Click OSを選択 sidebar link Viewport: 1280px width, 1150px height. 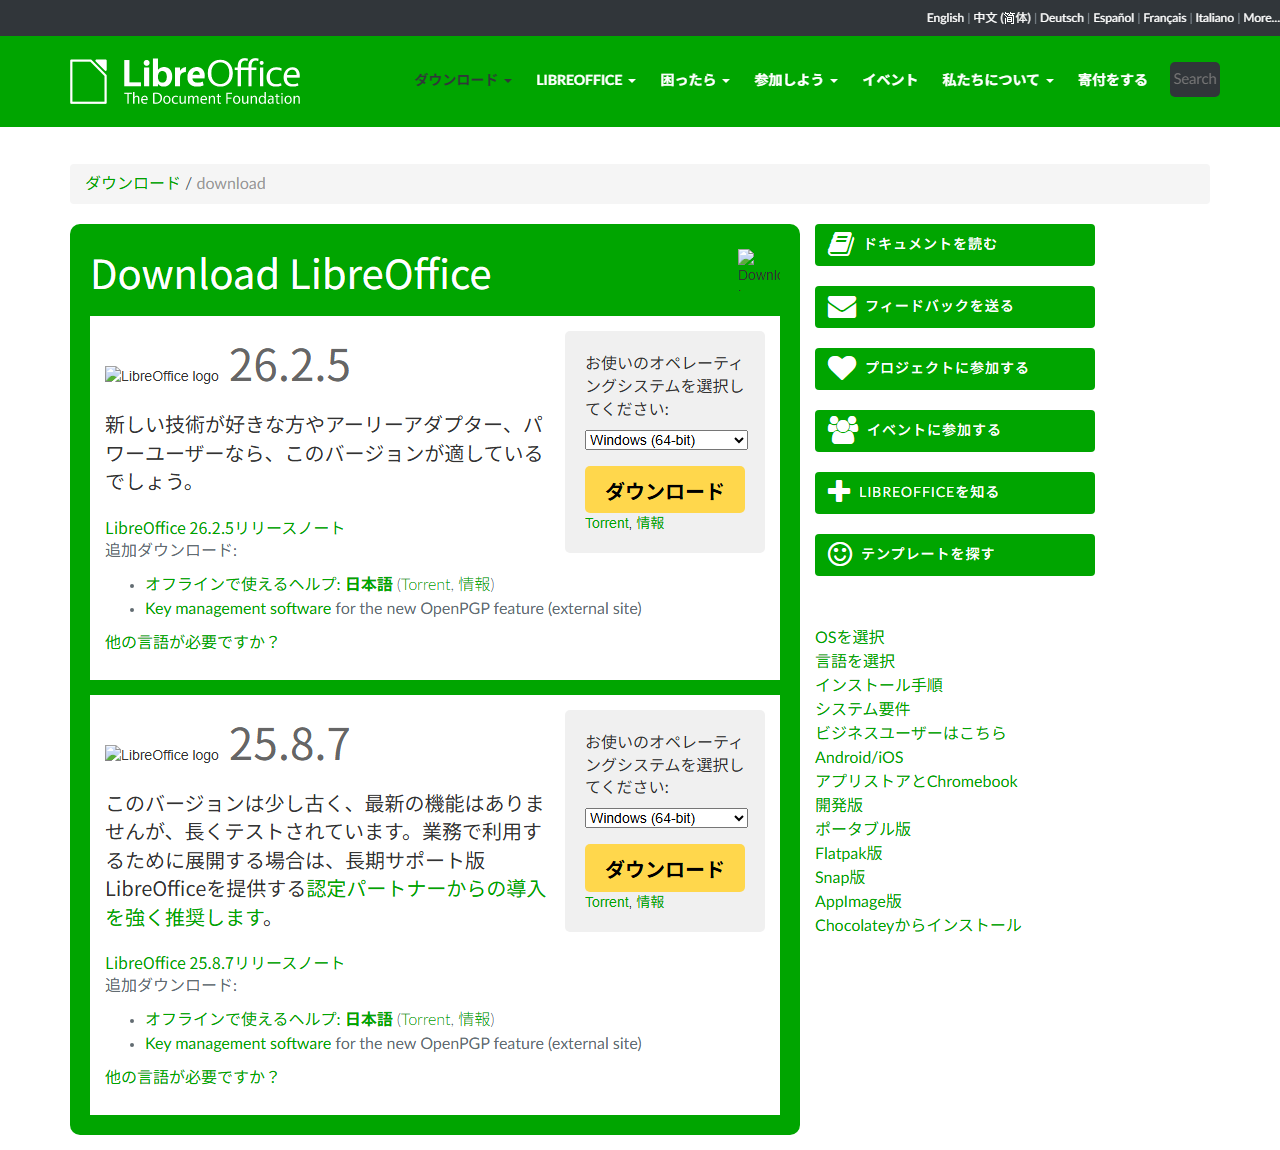pyautogui.click(x=850, y=637)
